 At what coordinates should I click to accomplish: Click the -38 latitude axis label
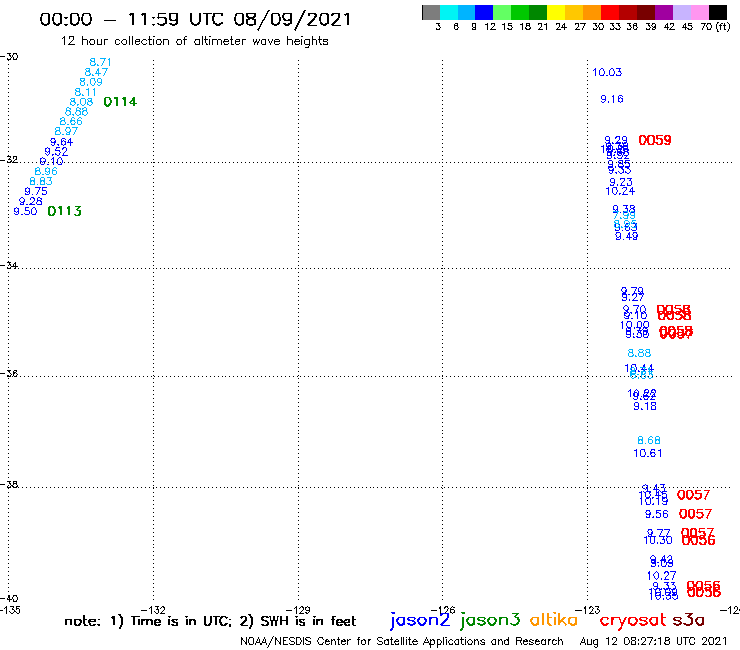pyautogui.click(x=9, y=484)
